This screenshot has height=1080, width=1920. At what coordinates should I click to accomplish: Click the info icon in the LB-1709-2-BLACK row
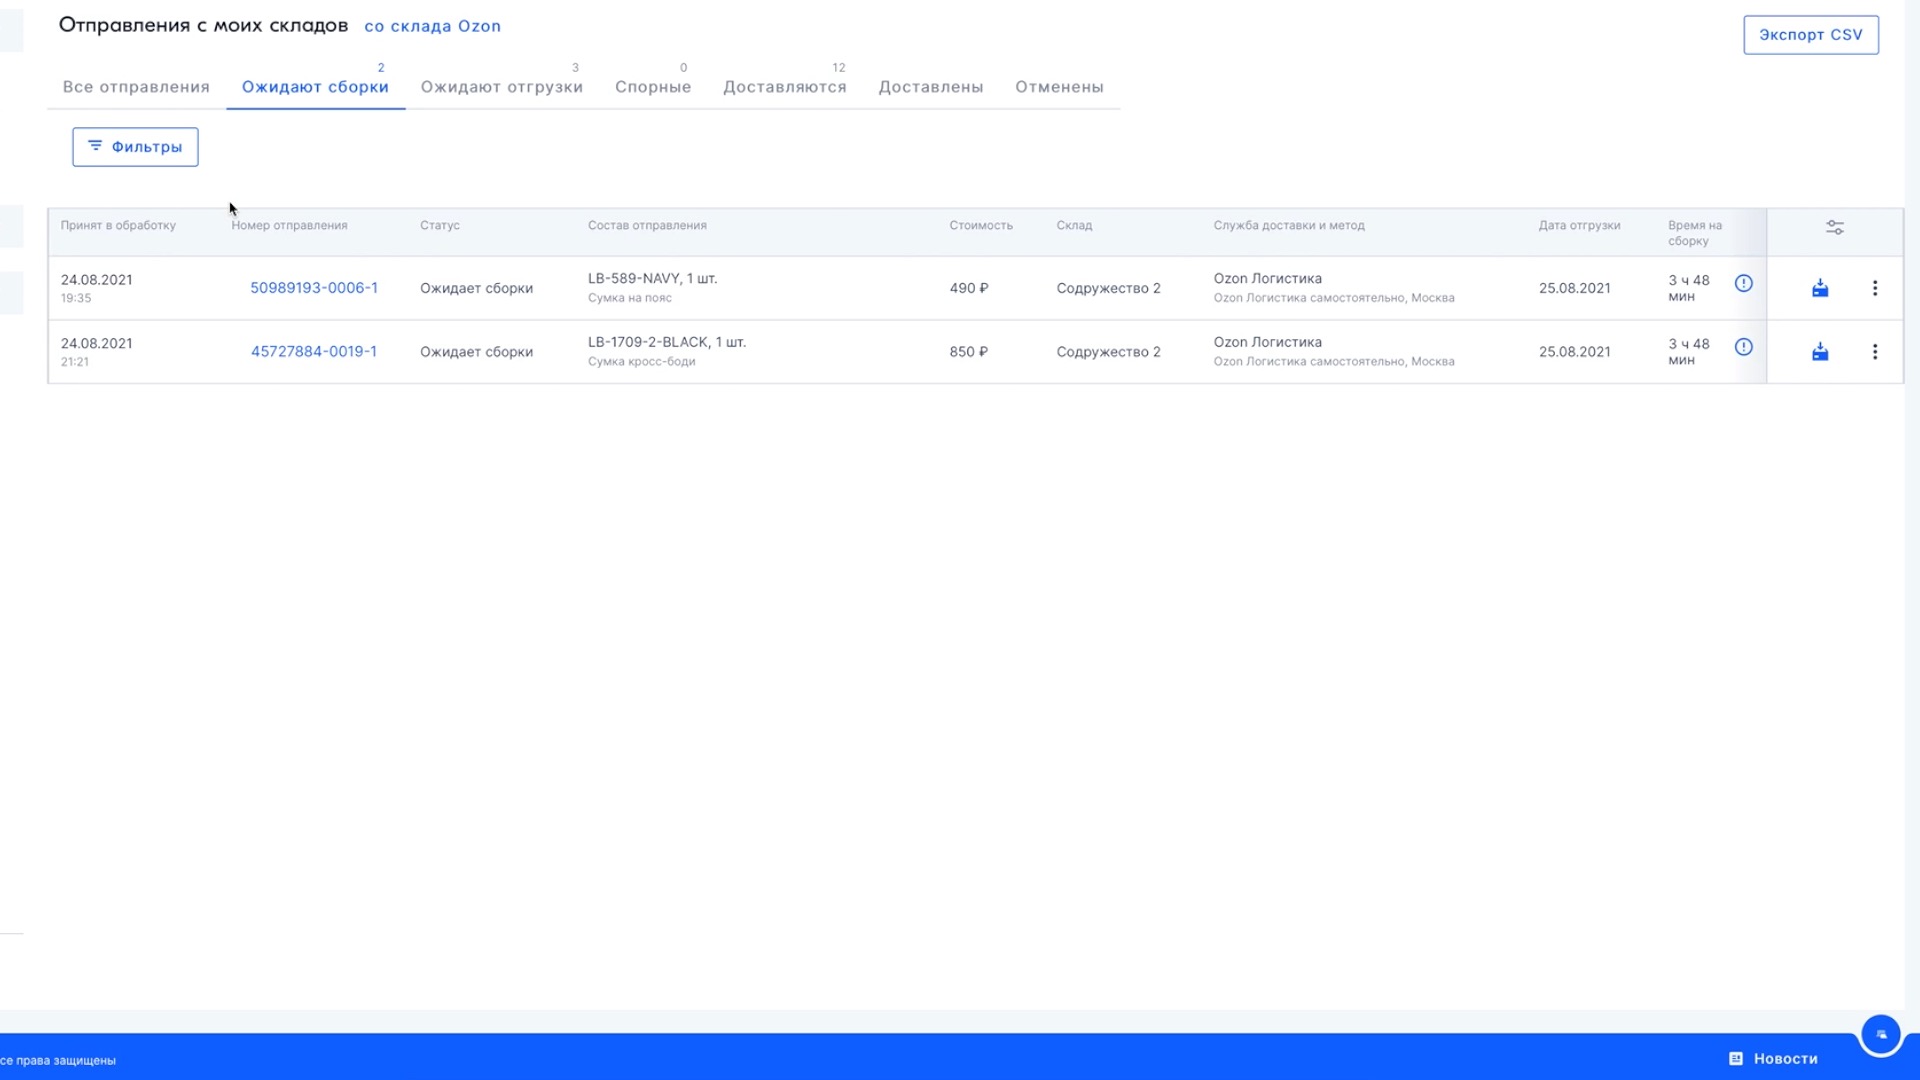tap(1743, 347)
